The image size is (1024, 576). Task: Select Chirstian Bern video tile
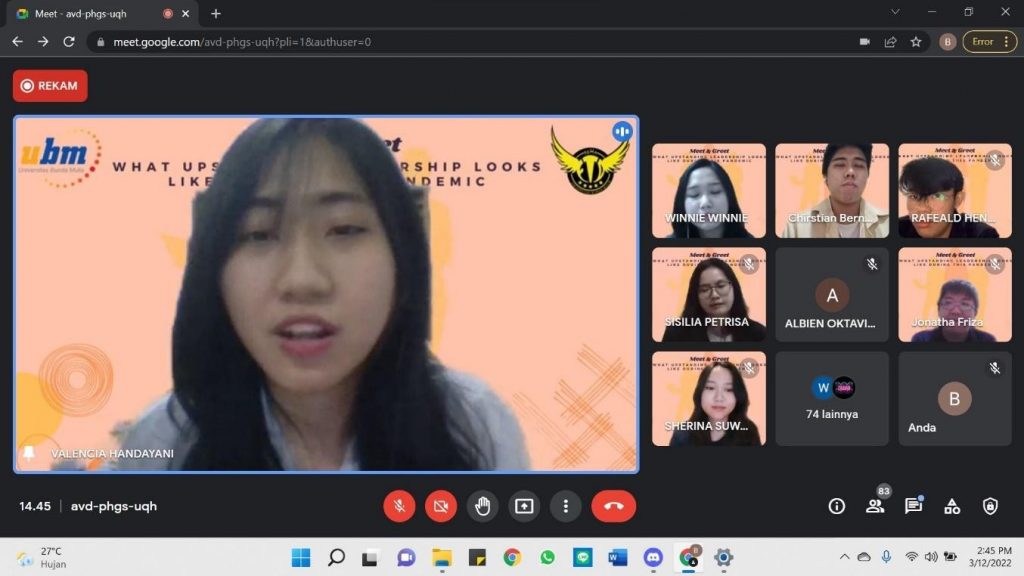click(x=832, y=191)
